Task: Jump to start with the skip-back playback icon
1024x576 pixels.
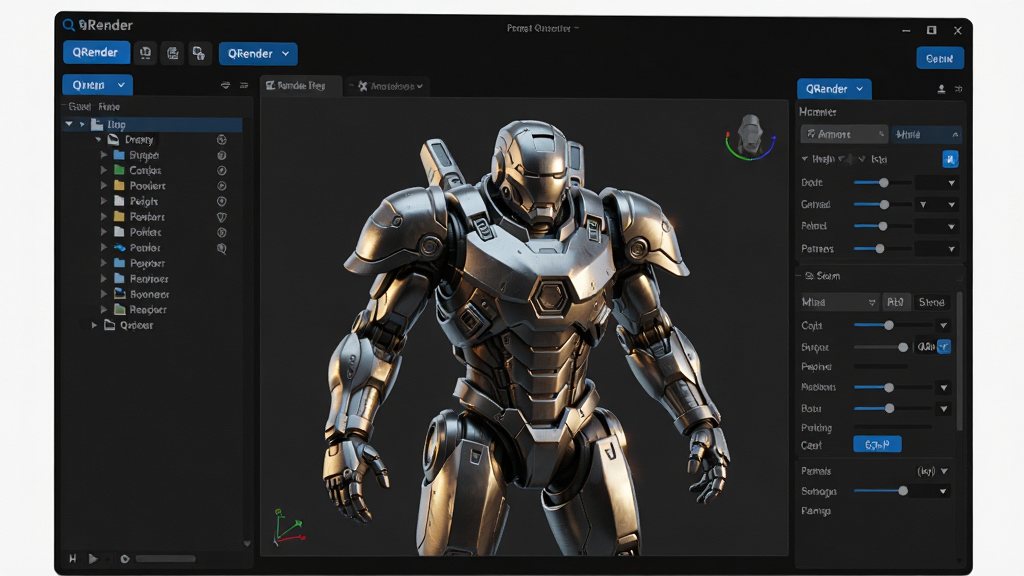Action: [72, 559]
